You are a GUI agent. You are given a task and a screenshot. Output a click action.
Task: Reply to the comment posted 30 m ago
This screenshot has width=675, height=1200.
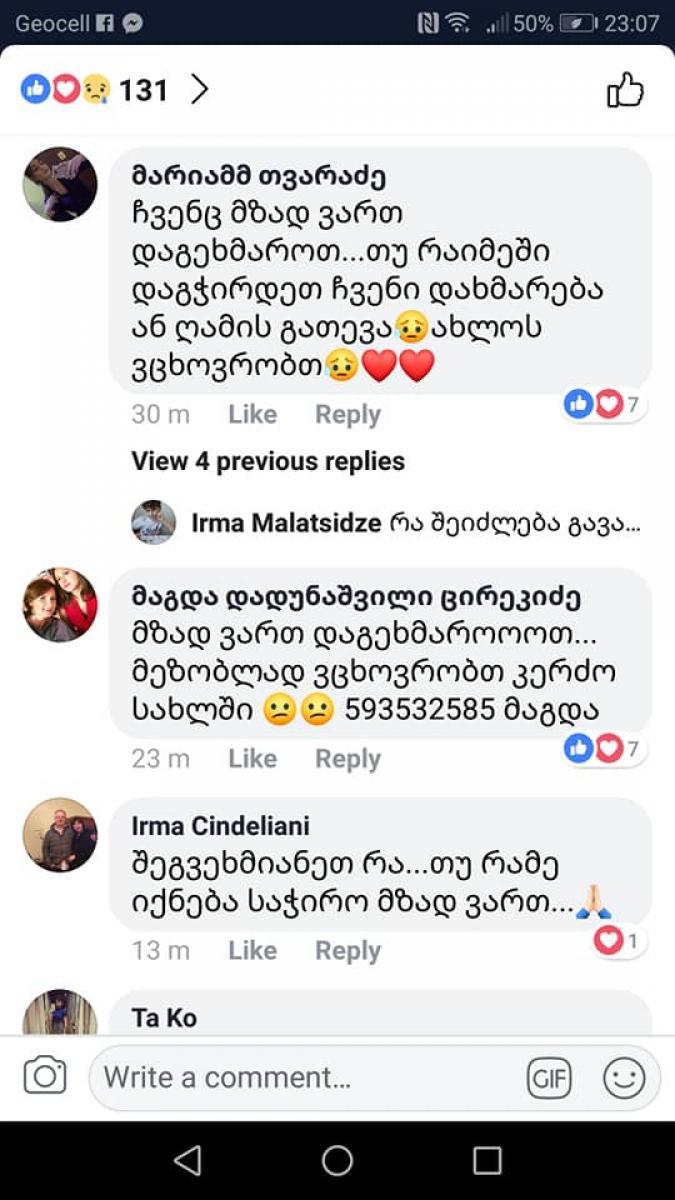pyautogui.click(x=348, y=414)
